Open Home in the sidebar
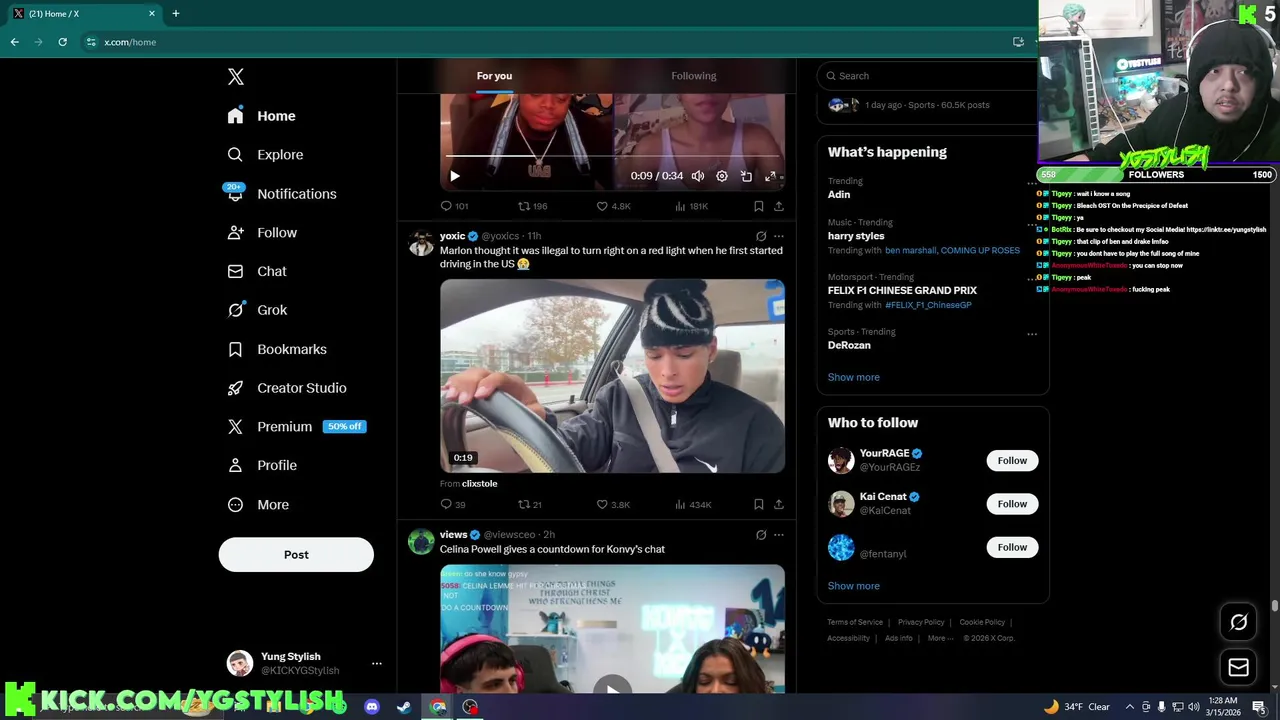The width and height of the screenshot is (1280, 720). (261, 116)
